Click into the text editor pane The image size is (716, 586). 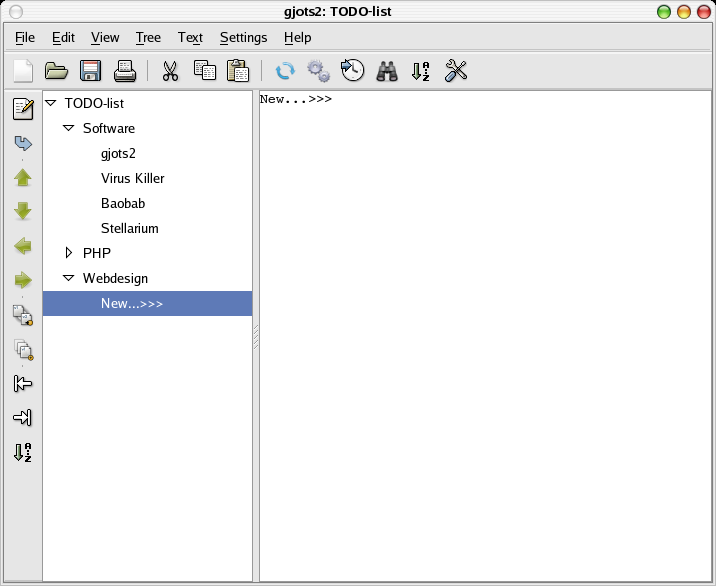[x=485, y=336]
